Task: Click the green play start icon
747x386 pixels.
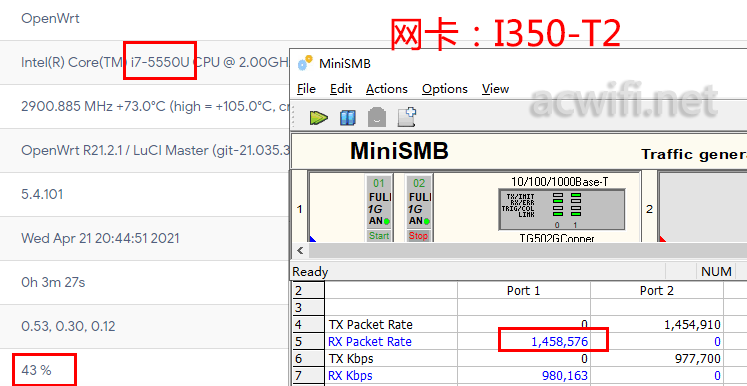Action: [x=319, y=117]
